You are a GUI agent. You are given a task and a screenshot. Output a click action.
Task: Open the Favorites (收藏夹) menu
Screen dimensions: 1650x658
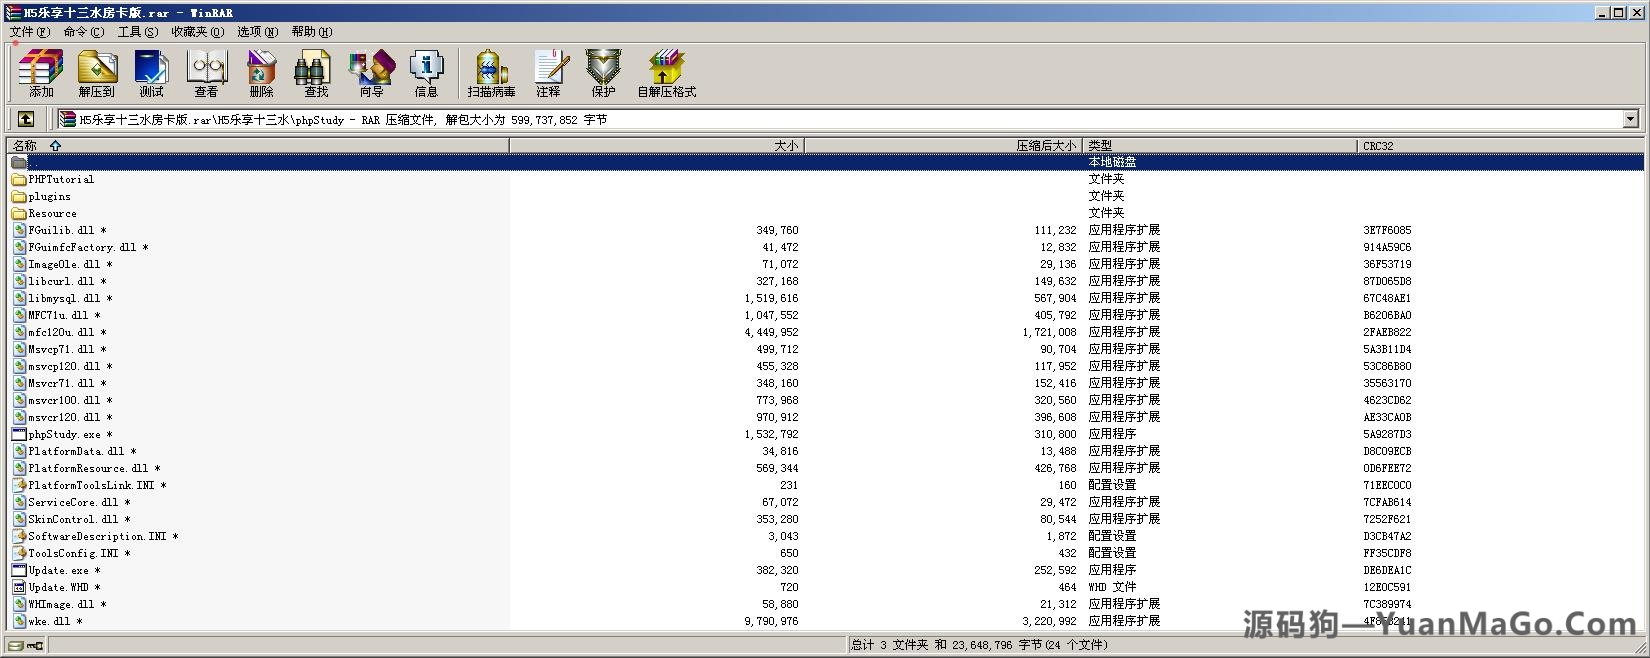[198, 32]
